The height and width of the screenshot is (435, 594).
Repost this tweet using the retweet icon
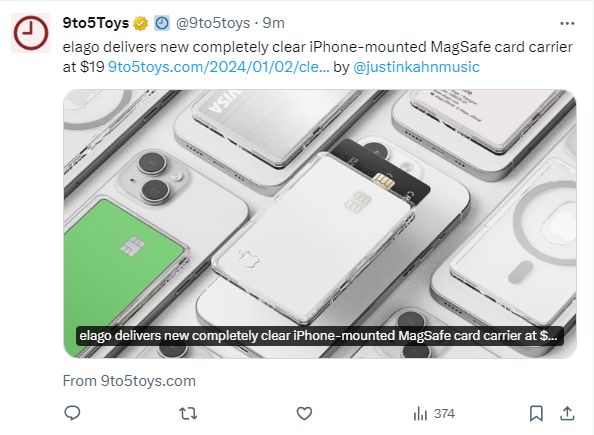[x=188, y=413]
